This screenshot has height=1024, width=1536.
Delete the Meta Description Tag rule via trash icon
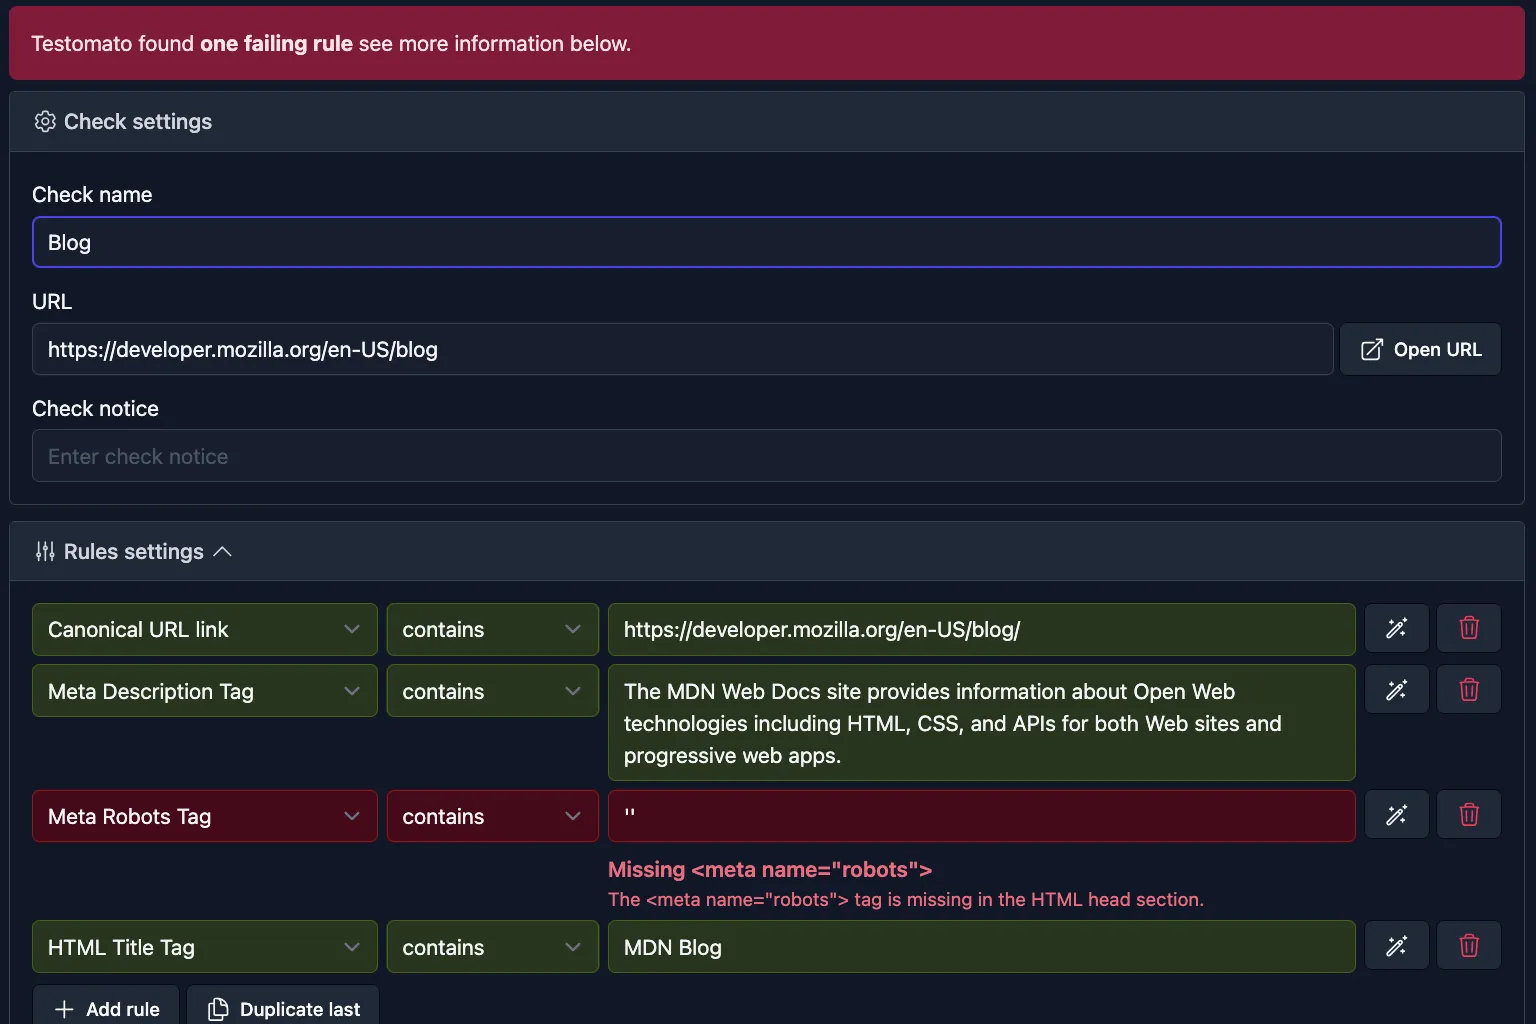coord(1468,689)
